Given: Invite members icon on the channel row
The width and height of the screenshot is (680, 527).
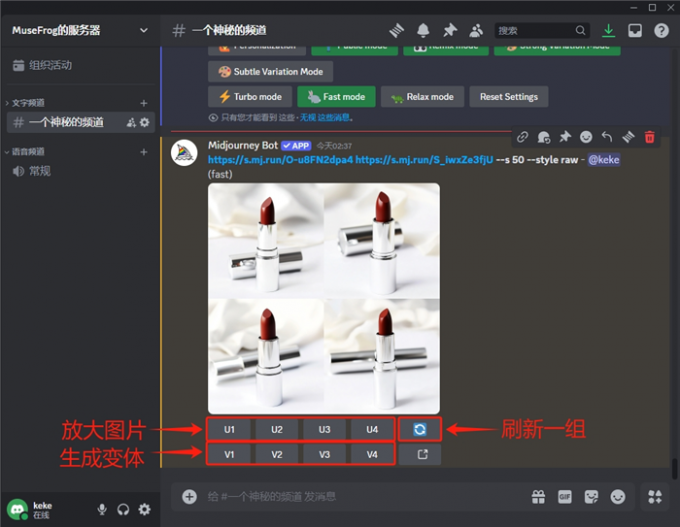Looking at the screenshot, I should point(131,122).
